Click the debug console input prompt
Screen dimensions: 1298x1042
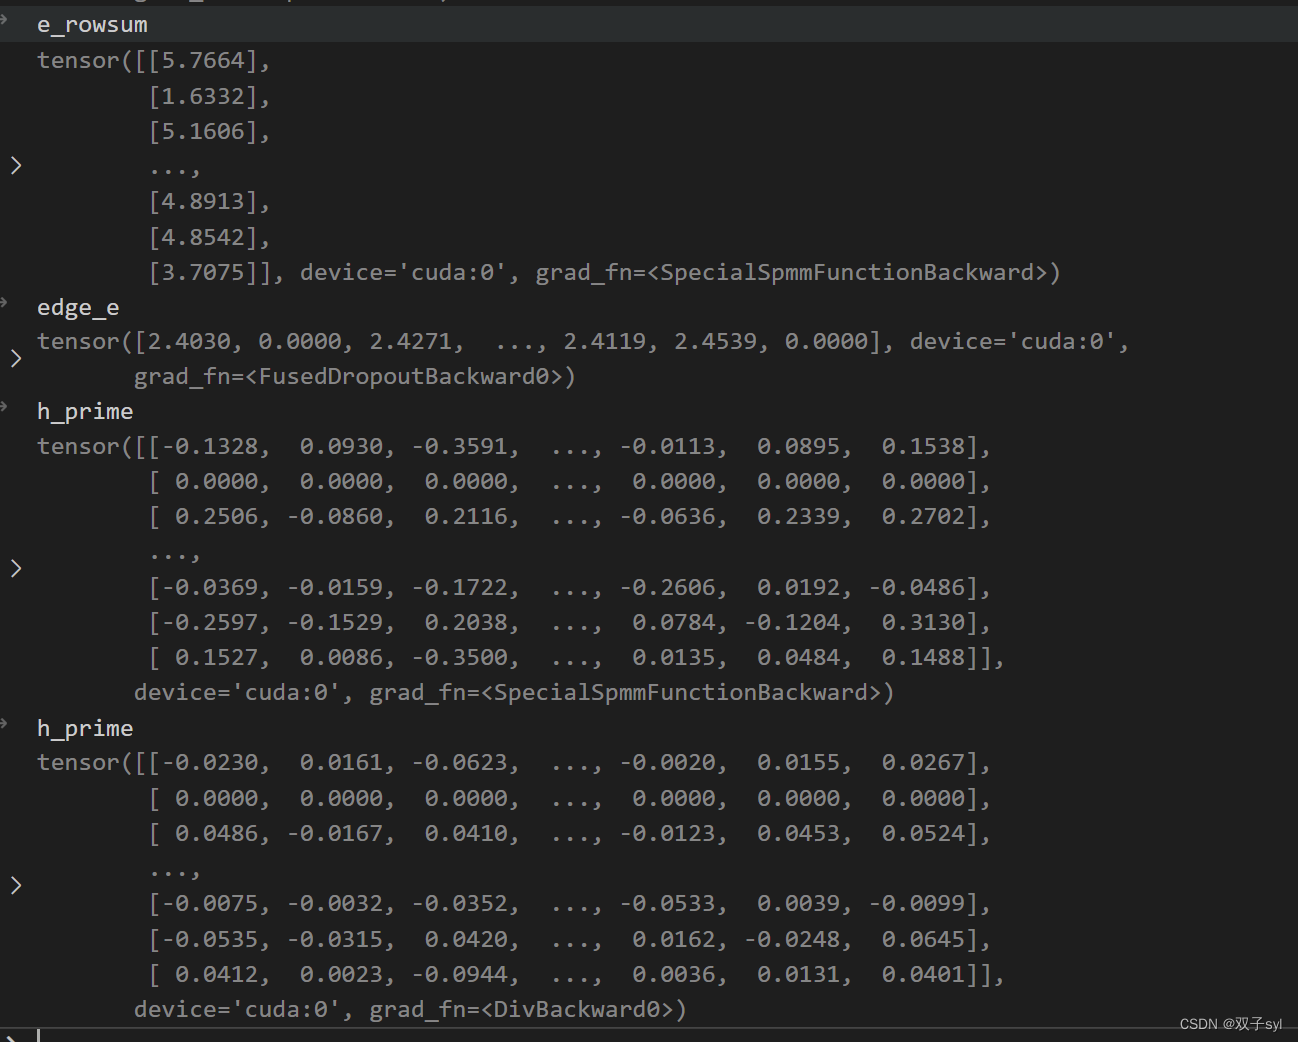click(x=660, y=1036)
